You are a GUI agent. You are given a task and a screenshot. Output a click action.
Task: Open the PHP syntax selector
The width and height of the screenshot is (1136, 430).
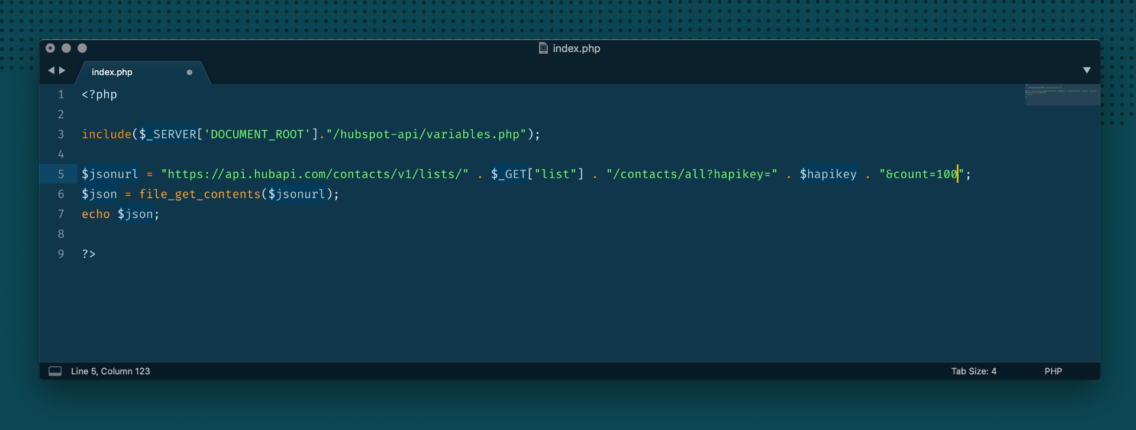pos(1053,371)
